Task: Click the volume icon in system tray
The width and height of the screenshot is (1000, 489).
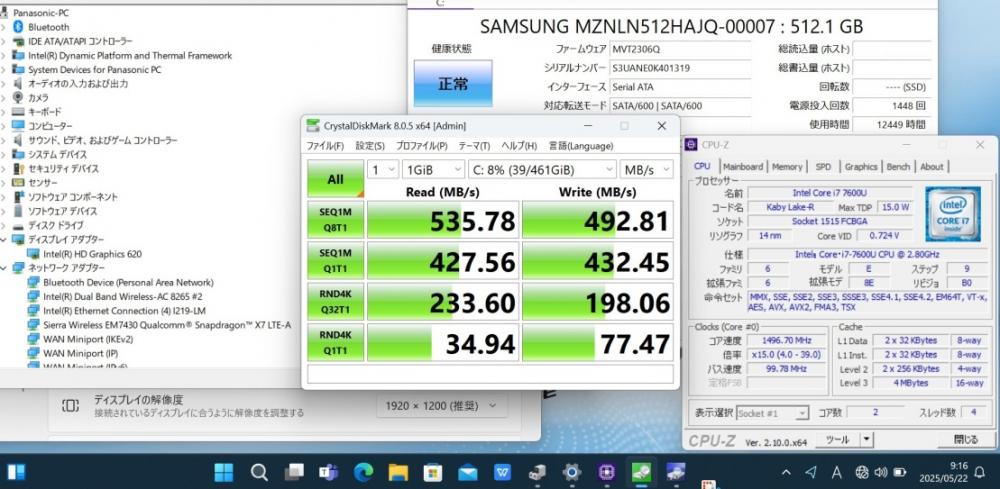Action: tap(881, 472)
